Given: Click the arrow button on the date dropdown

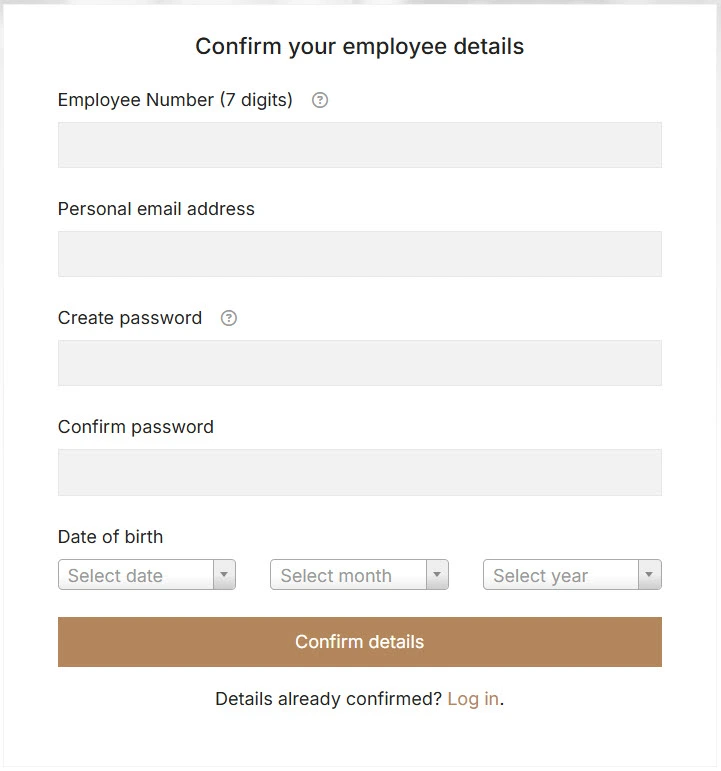Looking at the screenshot, I should [x=224, y=575].
